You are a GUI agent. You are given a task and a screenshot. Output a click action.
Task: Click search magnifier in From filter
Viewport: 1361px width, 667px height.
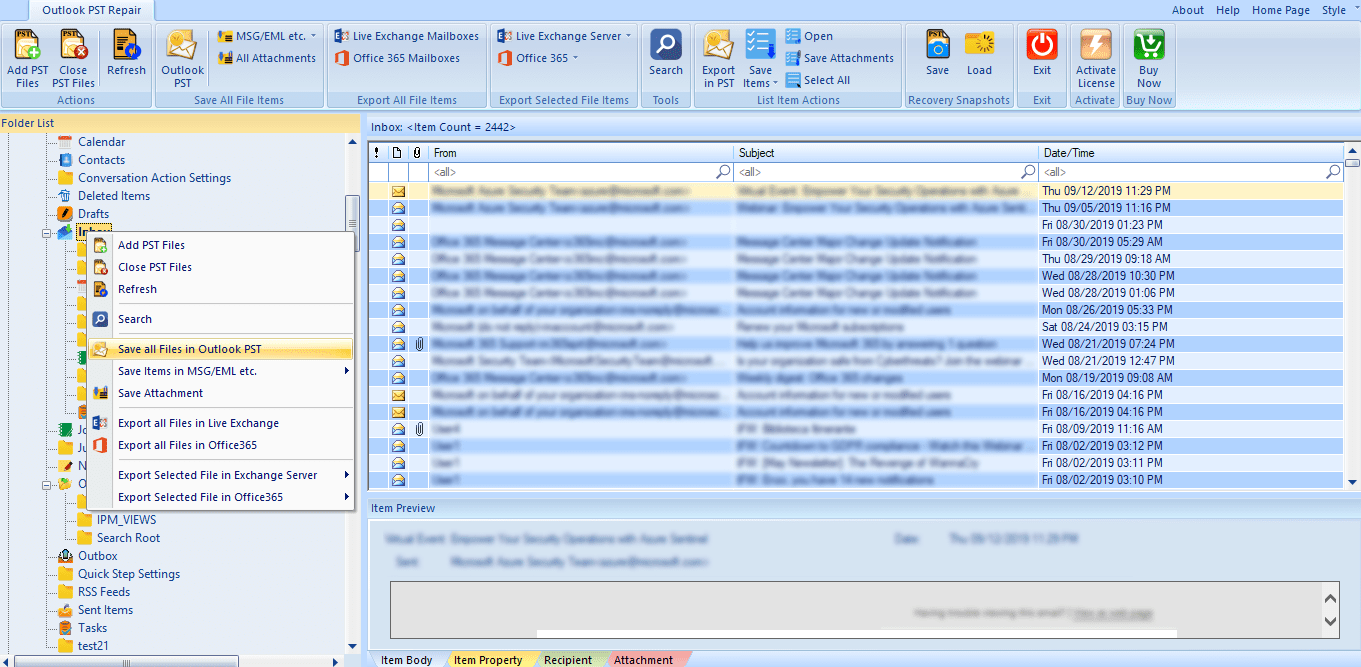tap(725, 172)
